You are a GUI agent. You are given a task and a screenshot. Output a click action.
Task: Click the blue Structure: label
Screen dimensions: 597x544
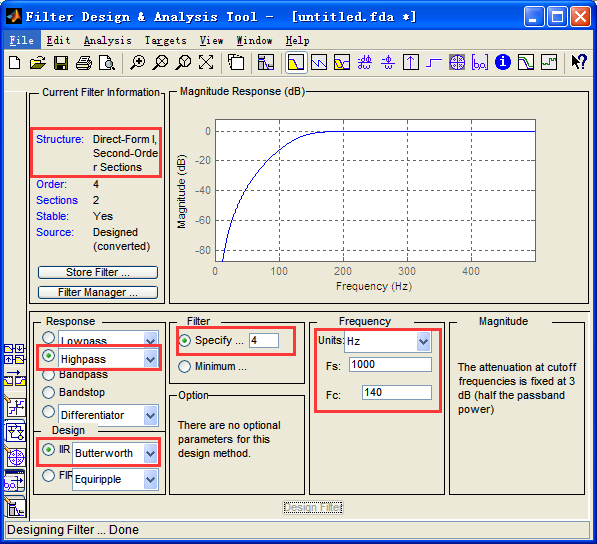(60, 139)
